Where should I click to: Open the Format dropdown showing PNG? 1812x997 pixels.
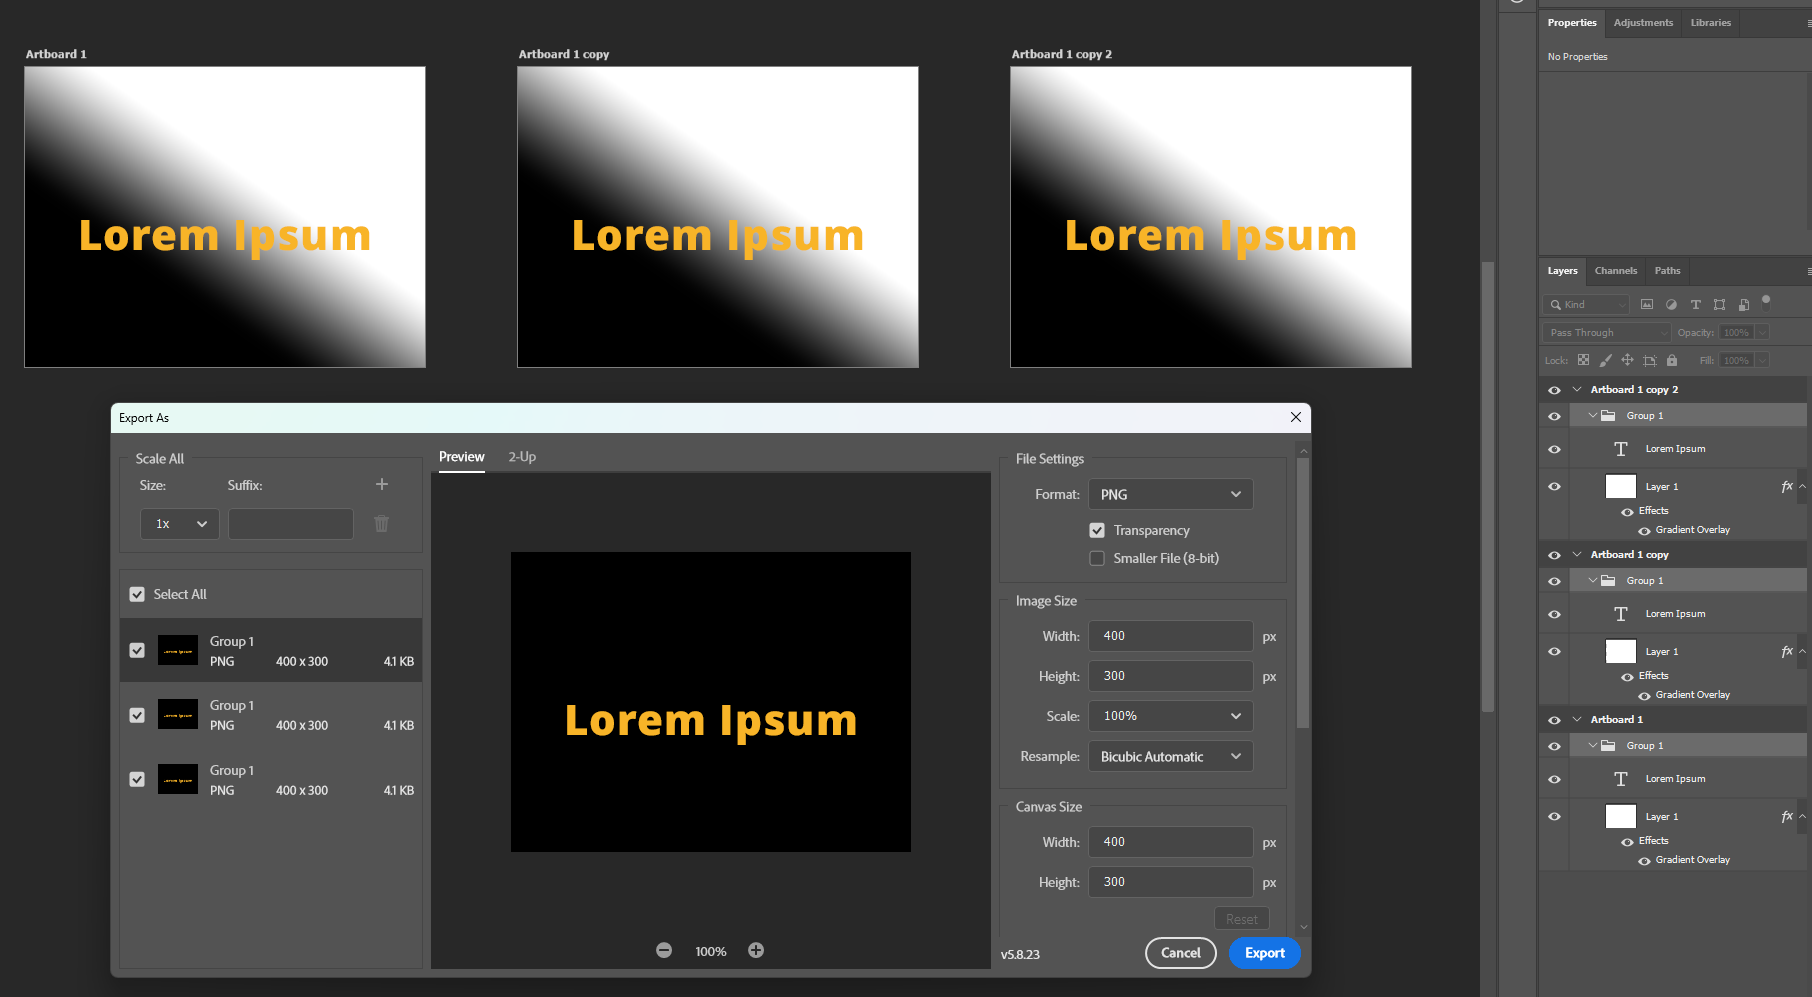1170,493
